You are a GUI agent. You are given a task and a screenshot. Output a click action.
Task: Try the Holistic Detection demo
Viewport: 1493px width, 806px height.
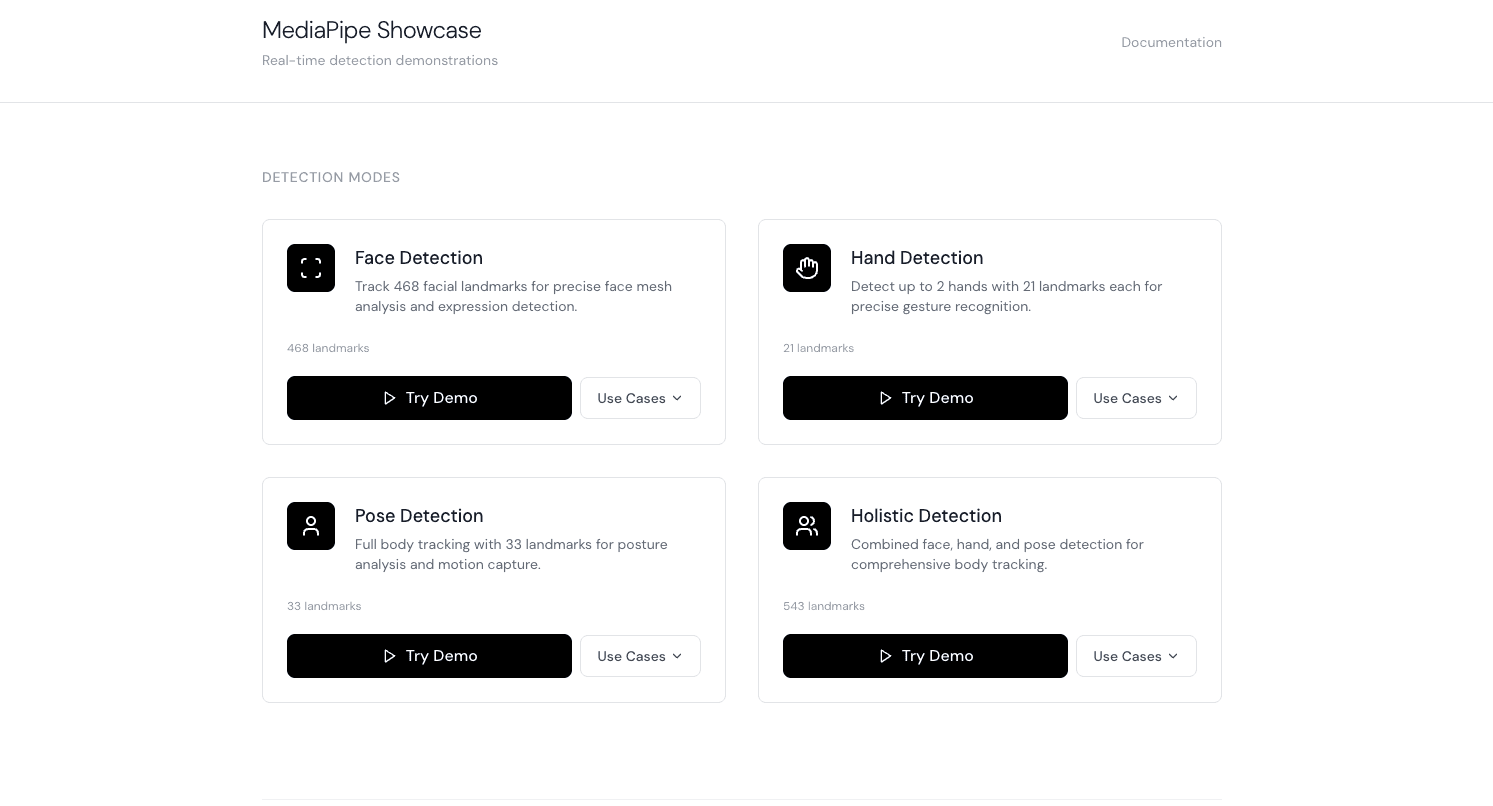925,656
